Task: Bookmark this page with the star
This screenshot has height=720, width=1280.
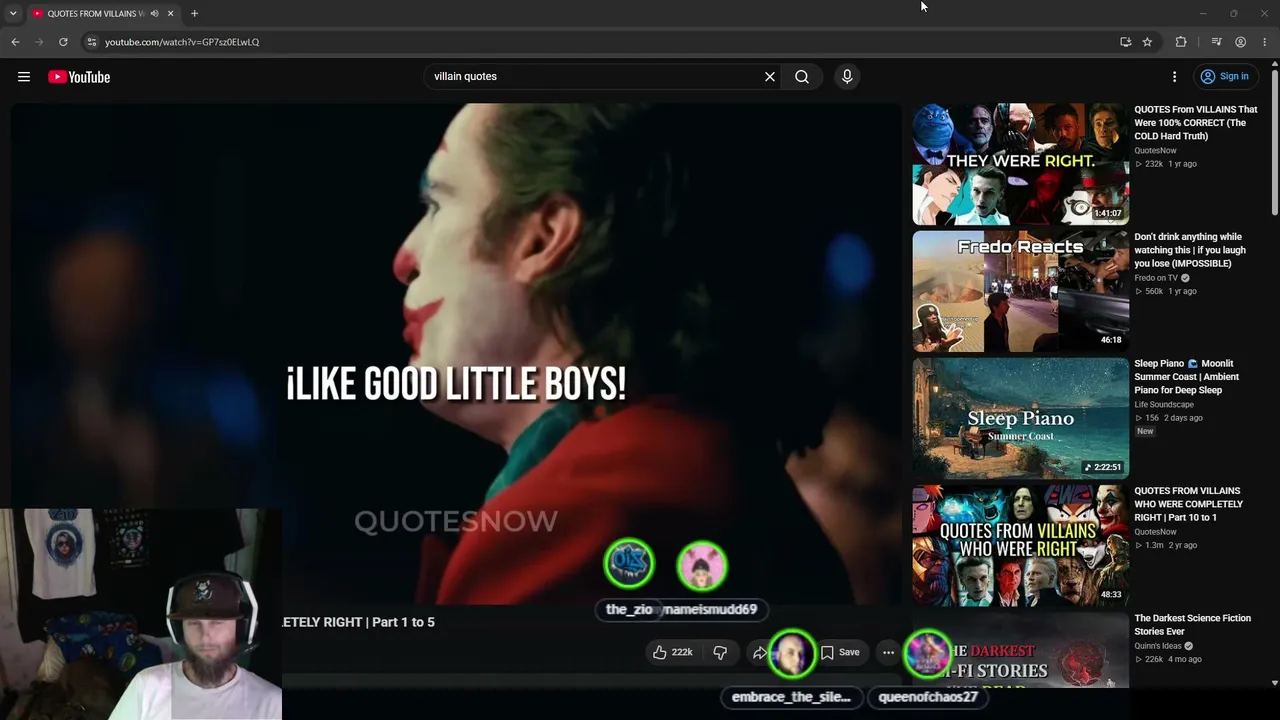Action: [x=1147, y=42]
